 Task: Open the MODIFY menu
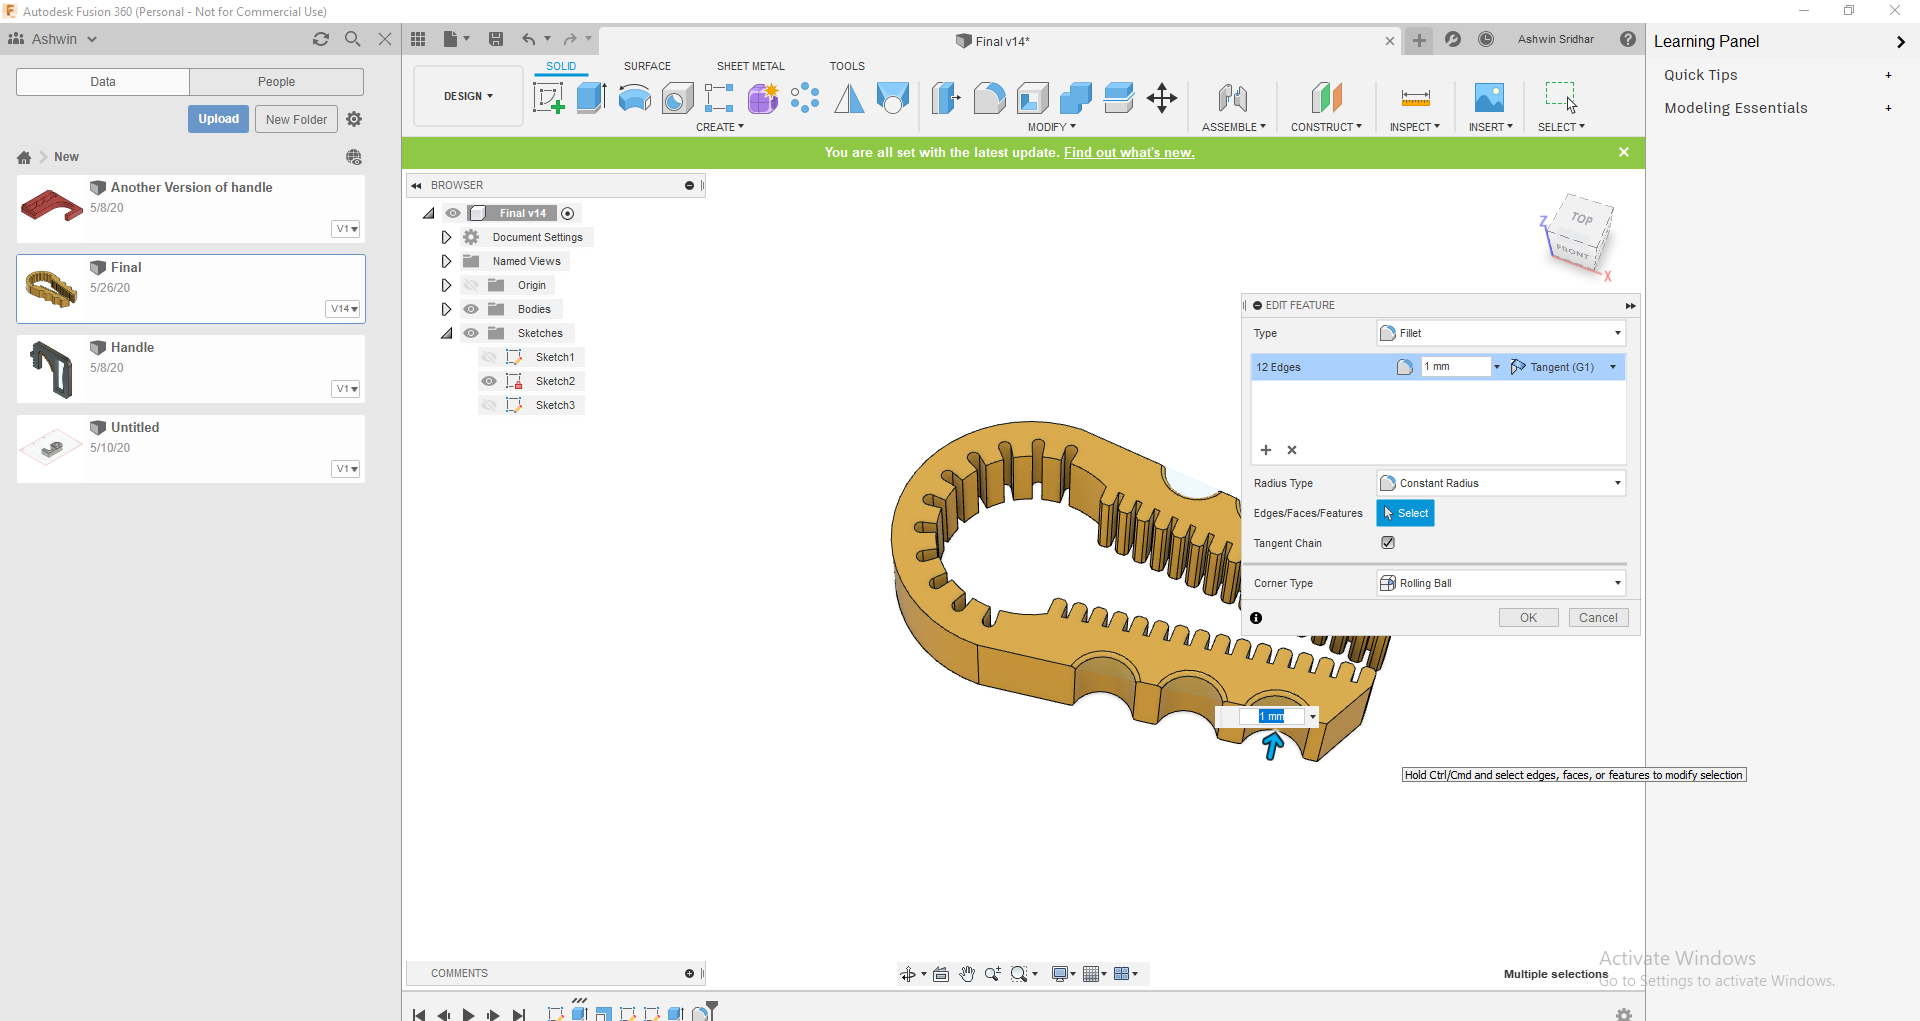(1051, 127)
